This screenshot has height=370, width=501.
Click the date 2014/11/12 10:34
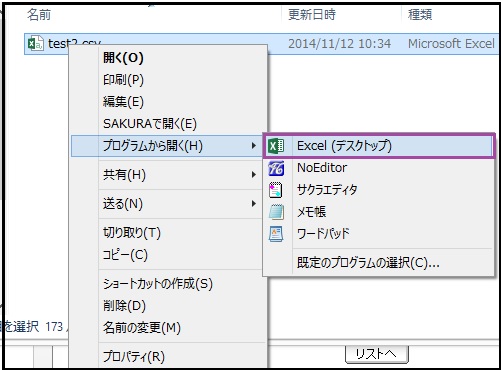click(x=339, y=44)
